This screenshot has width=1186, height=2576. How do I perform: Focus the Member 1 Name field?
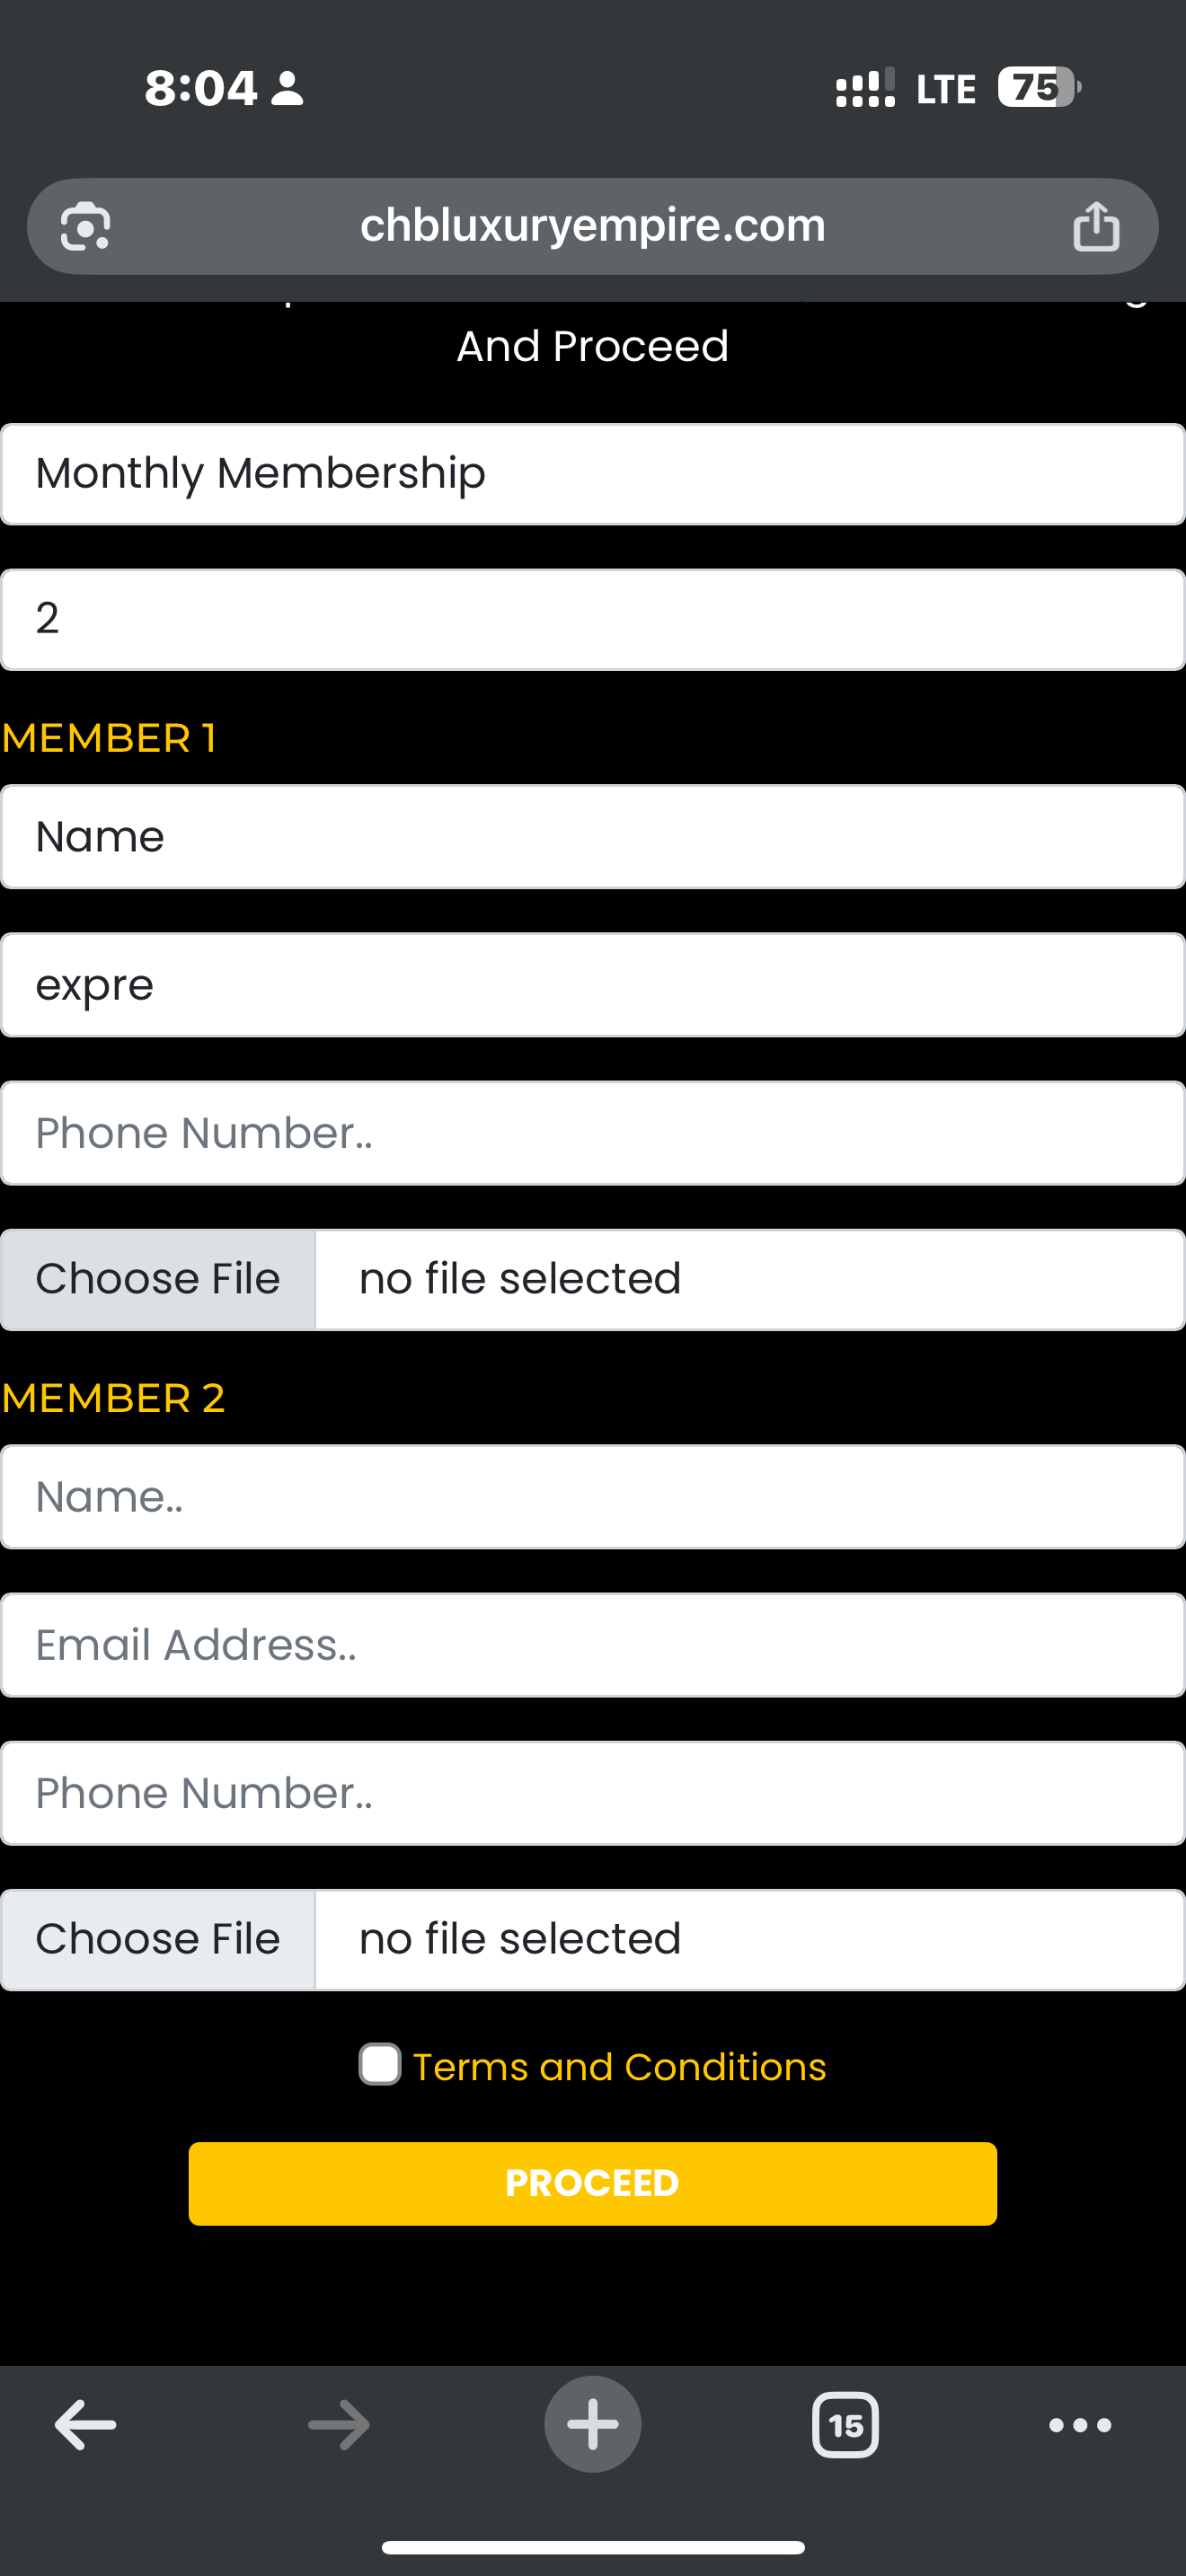[x=592, y=837]
